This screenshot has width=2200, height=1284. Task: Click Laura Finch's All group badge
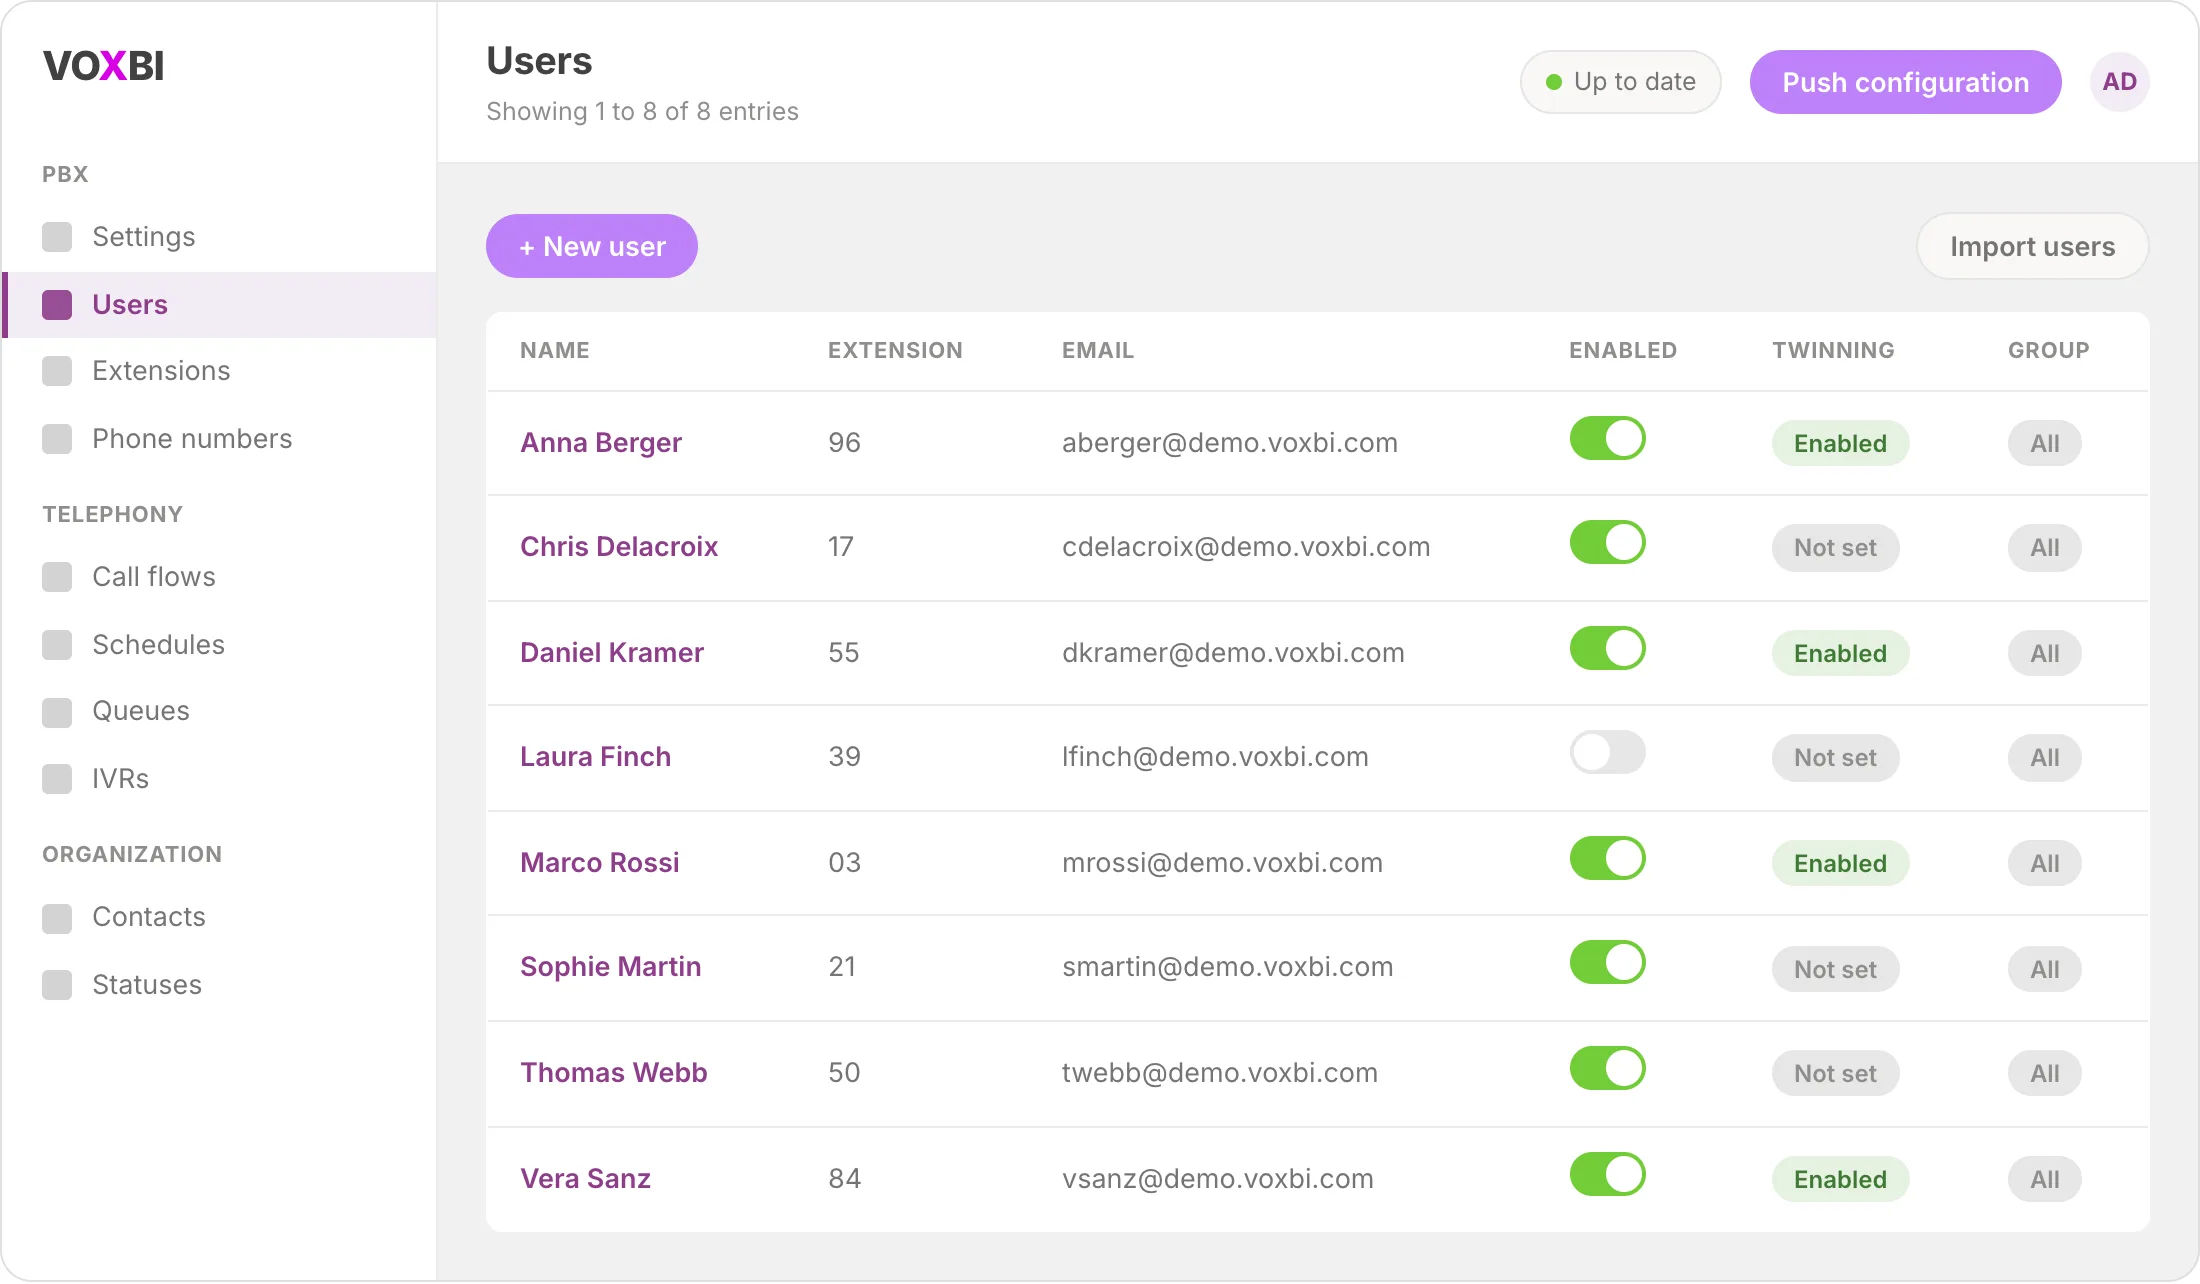2044,758
